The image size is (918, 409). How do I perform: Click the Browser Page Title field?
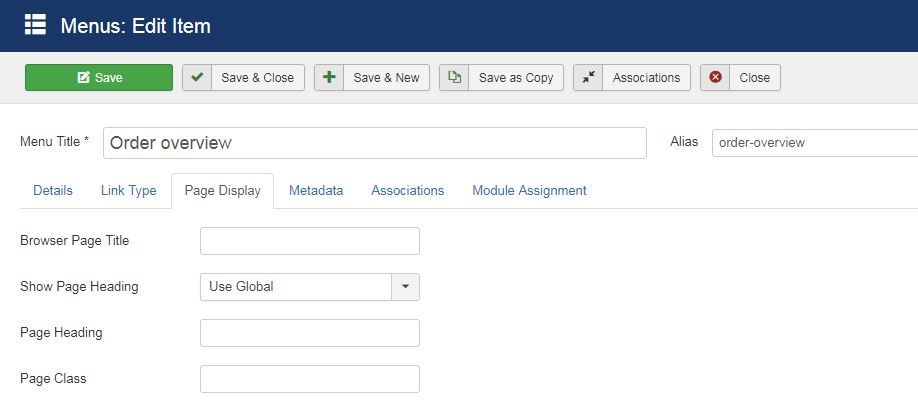tap(310, 241)
